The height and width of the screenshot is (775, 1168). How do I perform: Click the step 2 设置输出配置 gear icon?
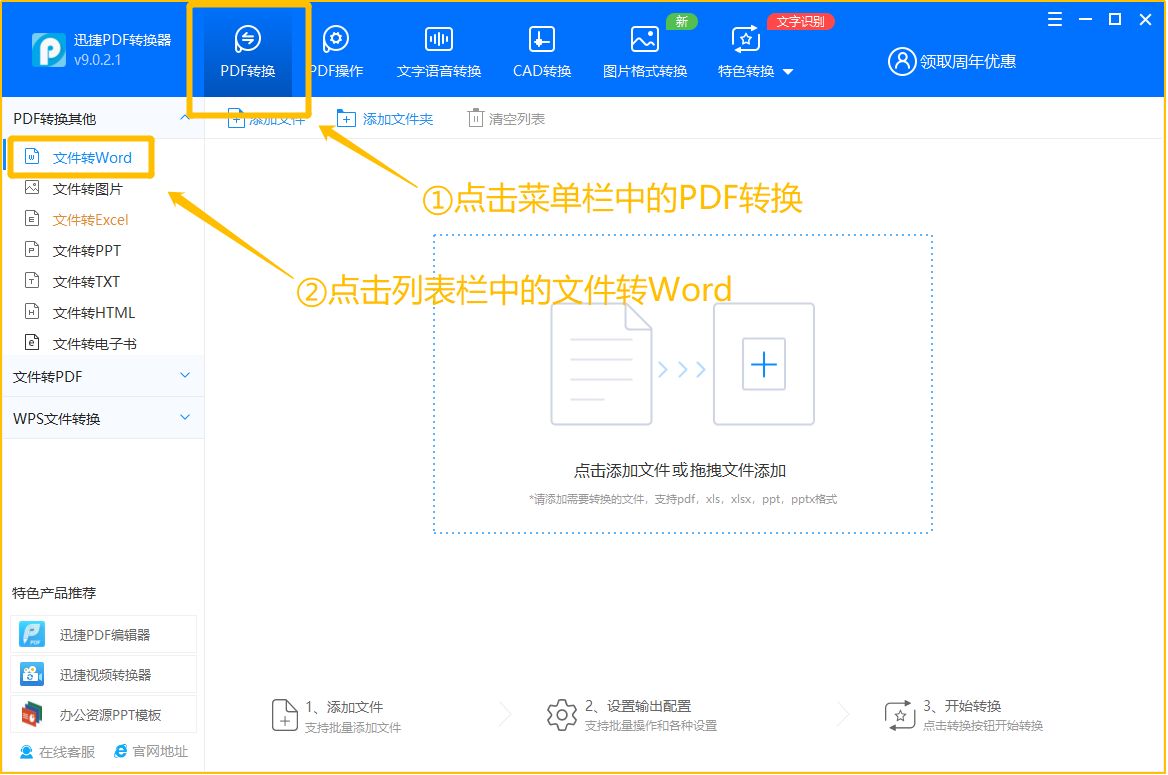click(x=562, y=715)
